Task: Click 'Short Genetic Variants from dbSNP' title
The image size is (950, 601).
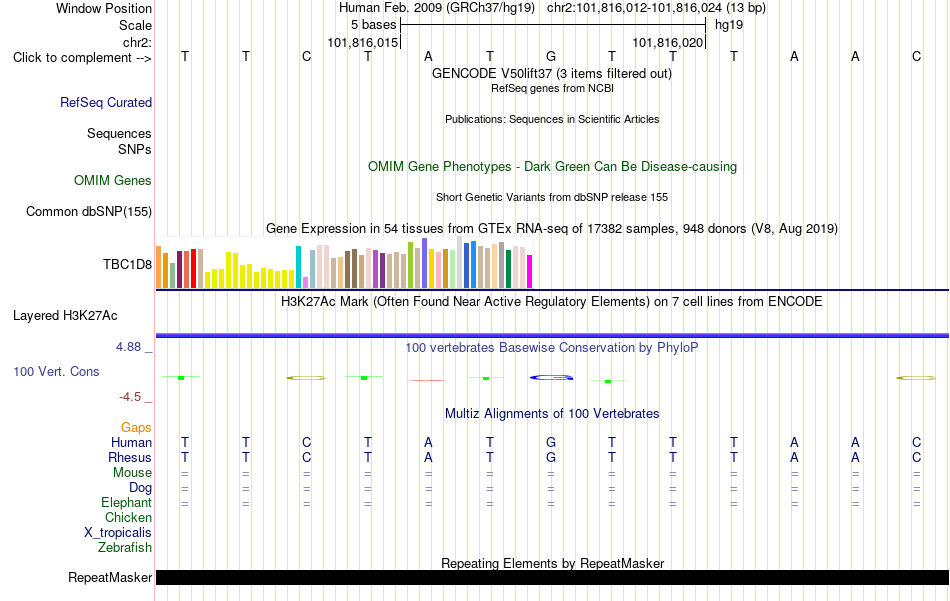Action: 552,198
